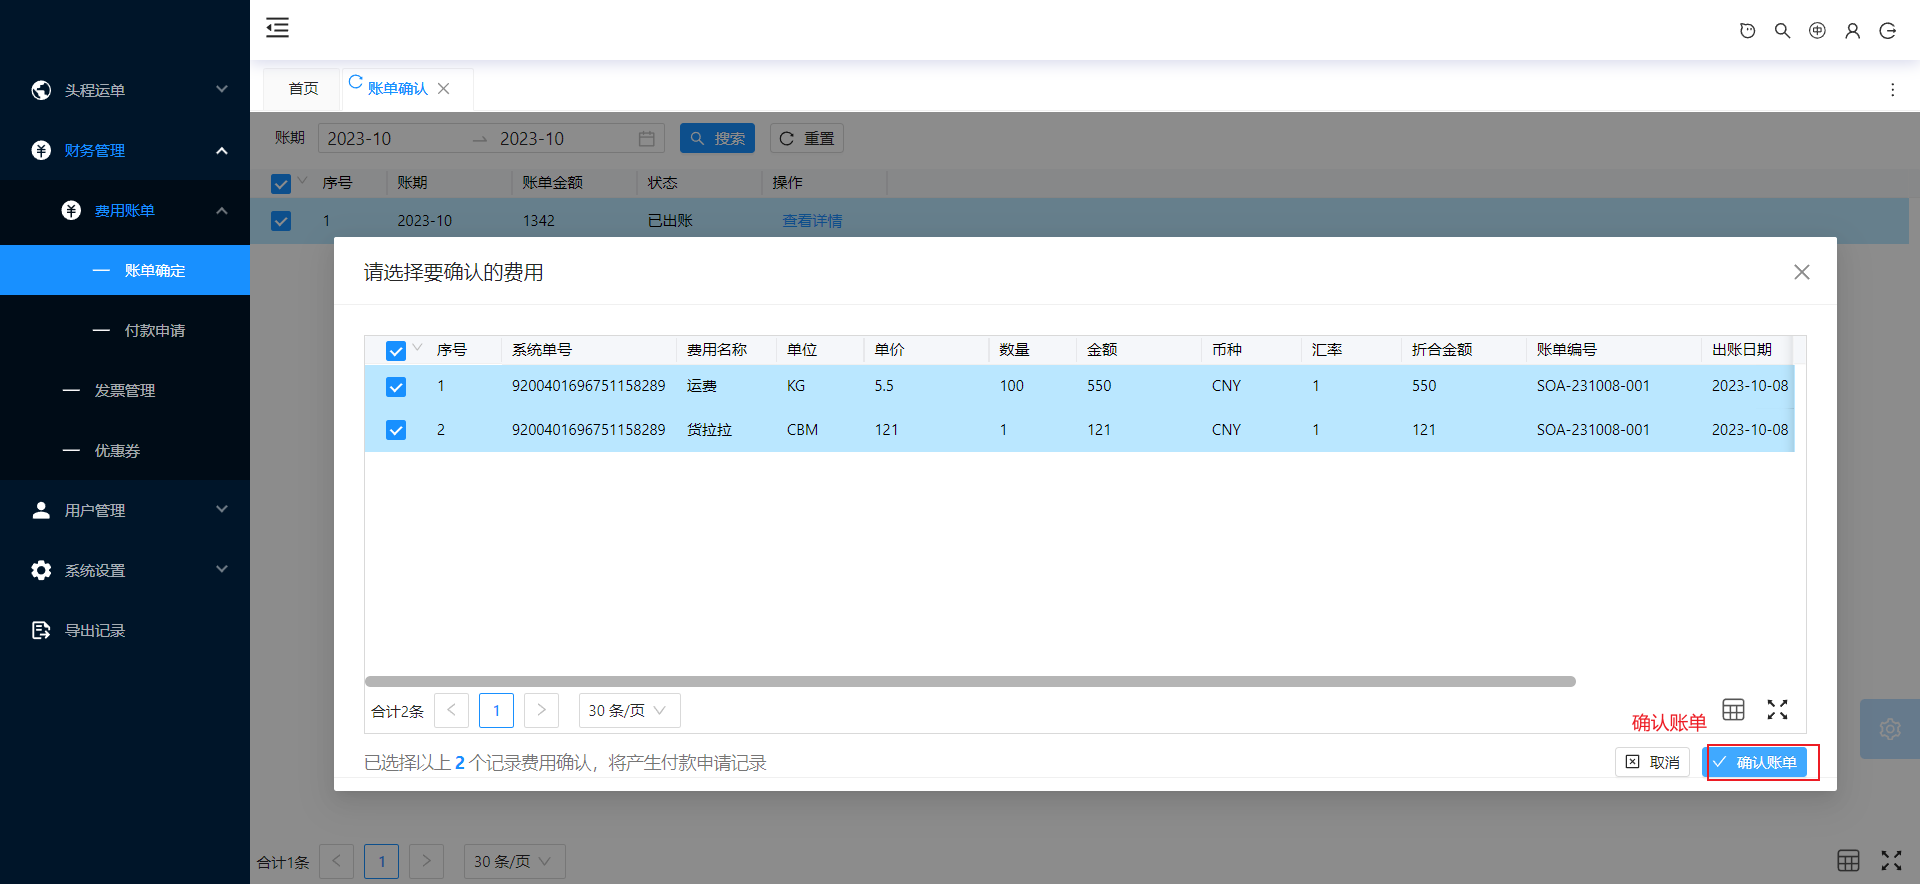The width and height of the screenshot is (1920, 884).
Task: Click the language globe icon in top bar
Action: (x=1817, y=31)
